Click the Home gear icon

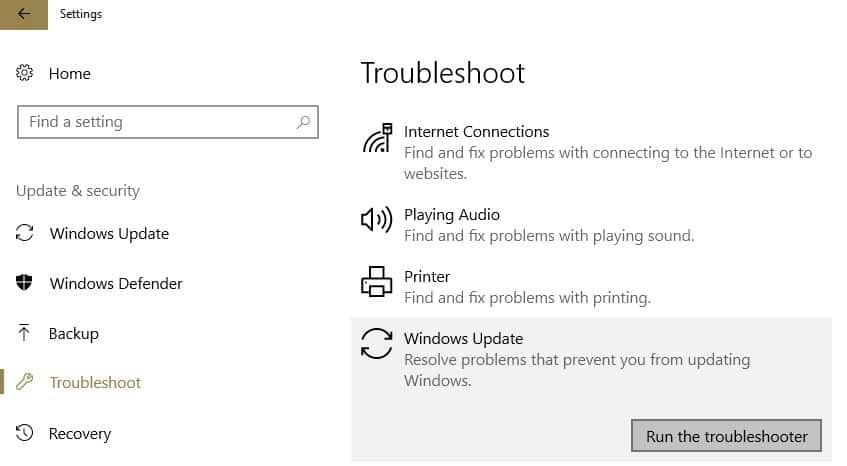[x=25, y=73]
